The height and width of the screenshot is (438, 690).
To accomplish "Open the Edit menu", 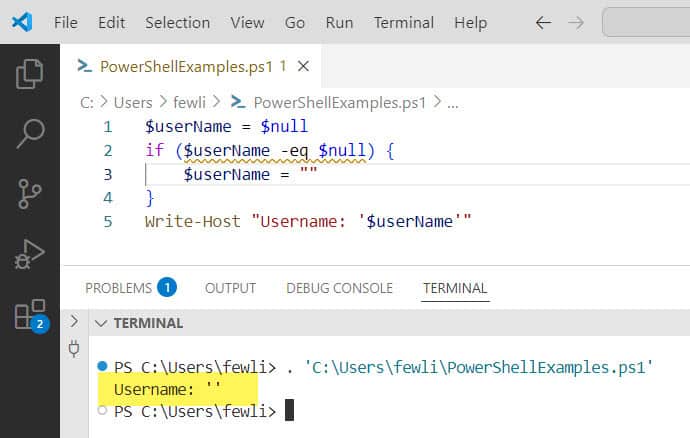I will coord(111,22).
